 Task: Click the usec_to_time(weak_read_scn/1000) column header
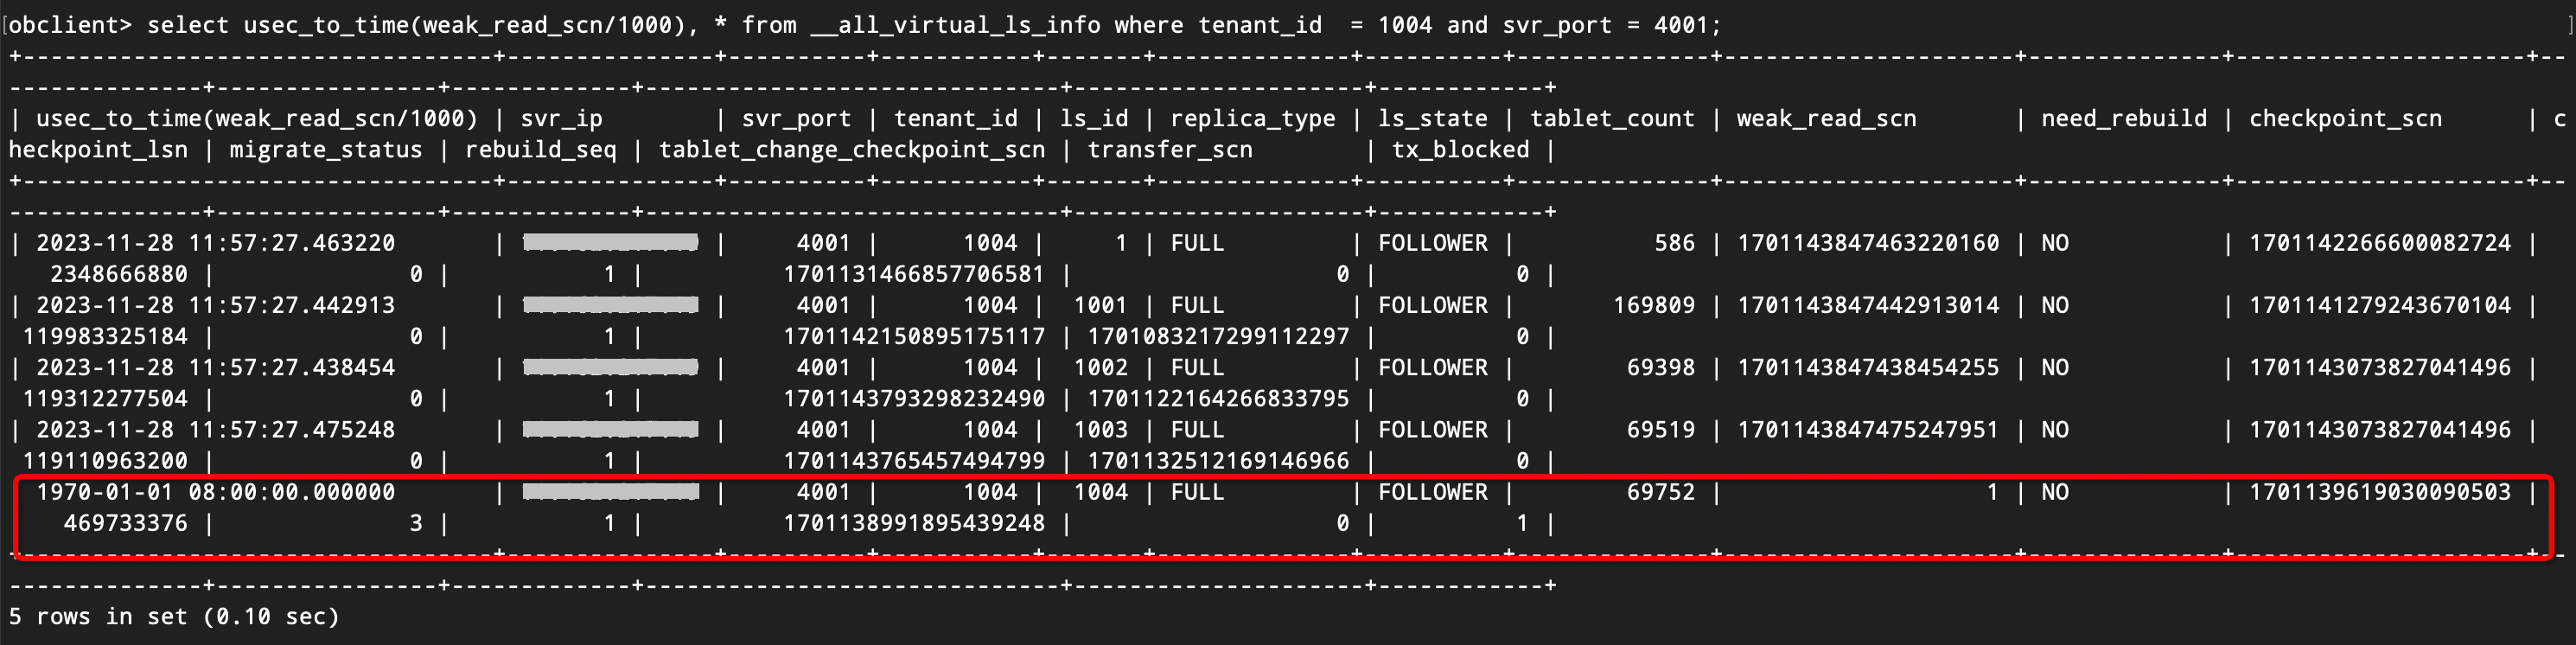[257, 119]
